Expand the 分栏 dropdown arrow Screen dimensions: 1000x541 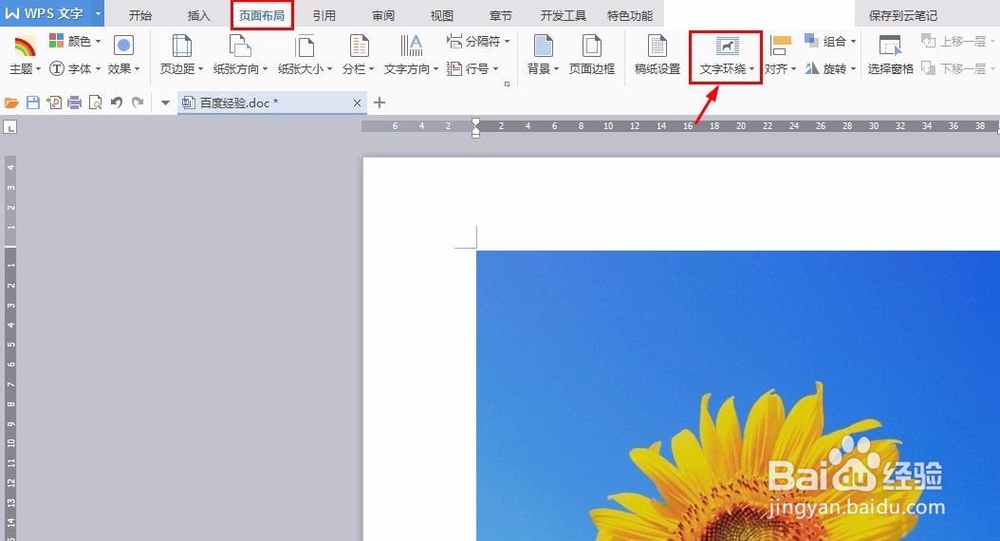tap(371, 69)
